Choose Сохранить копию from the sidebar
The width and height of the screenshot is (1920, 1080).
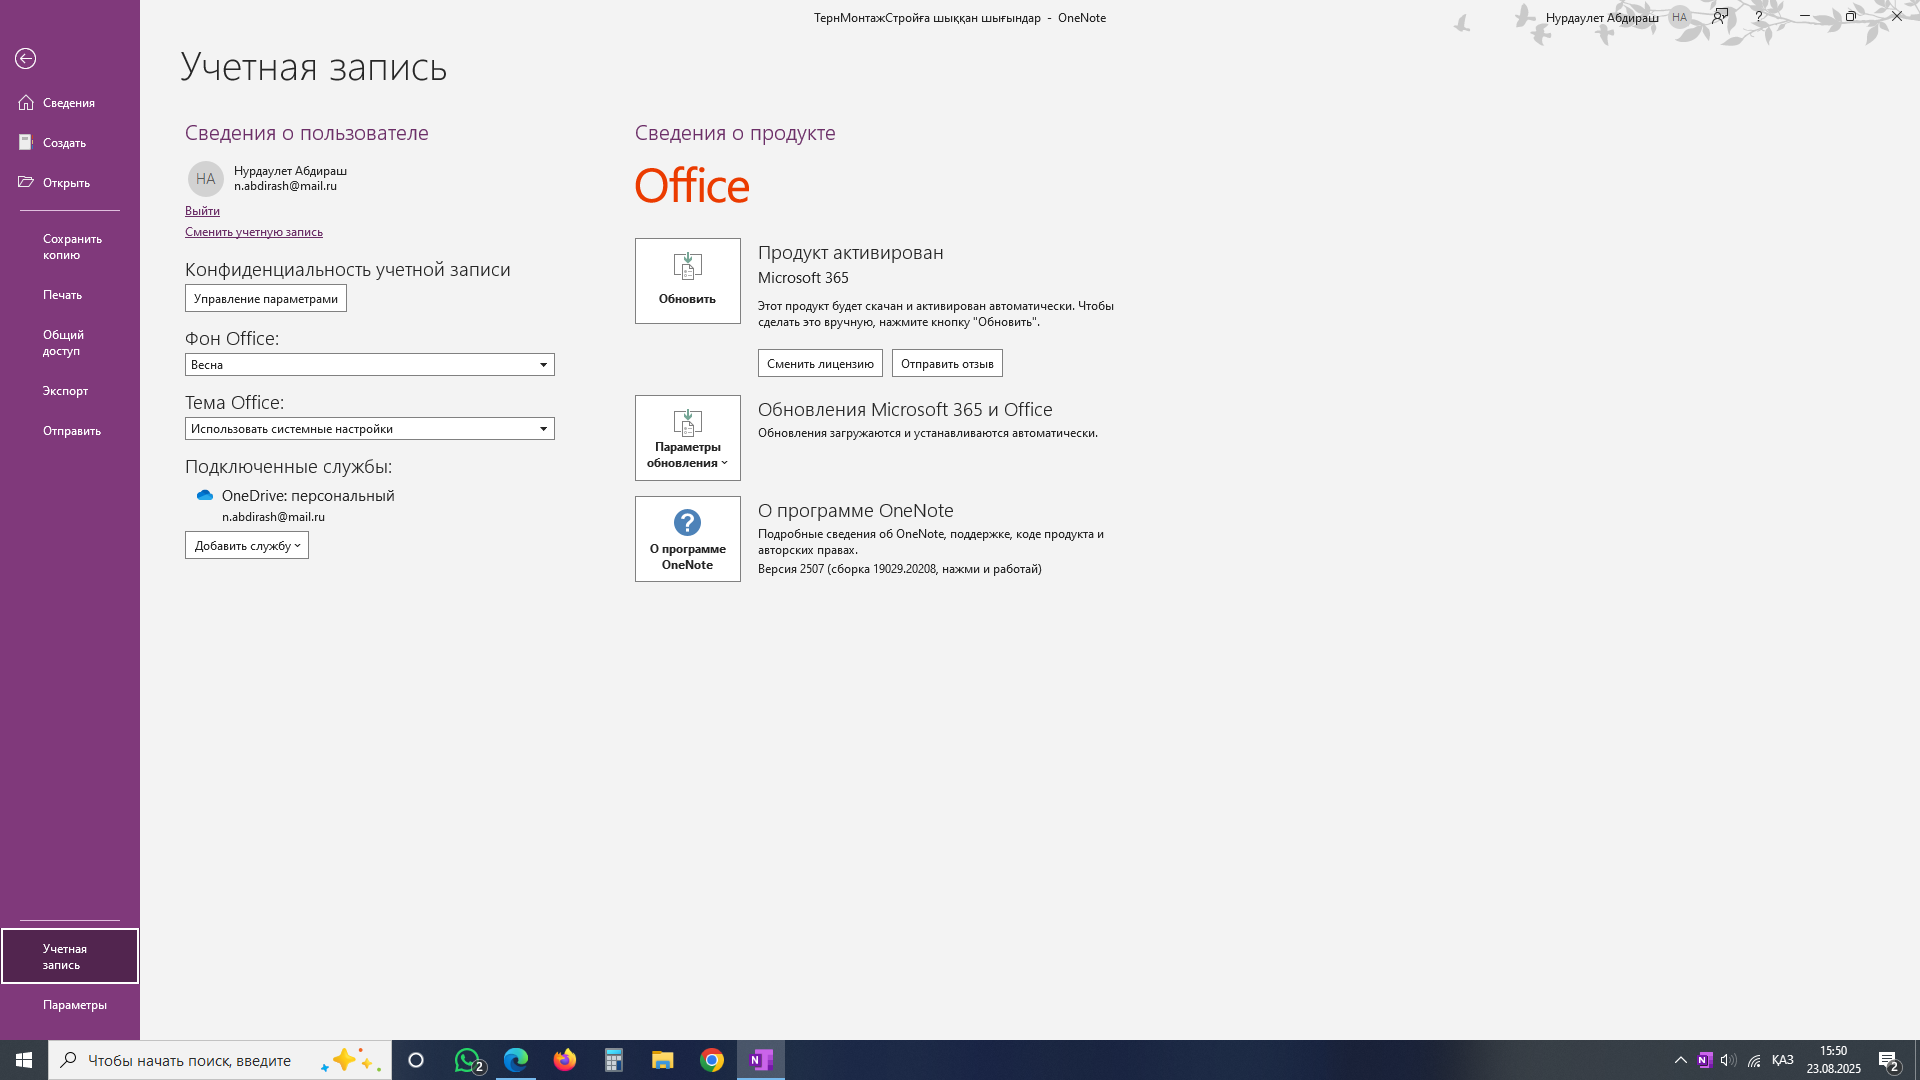pyautogui.click(x=70, y=247)
